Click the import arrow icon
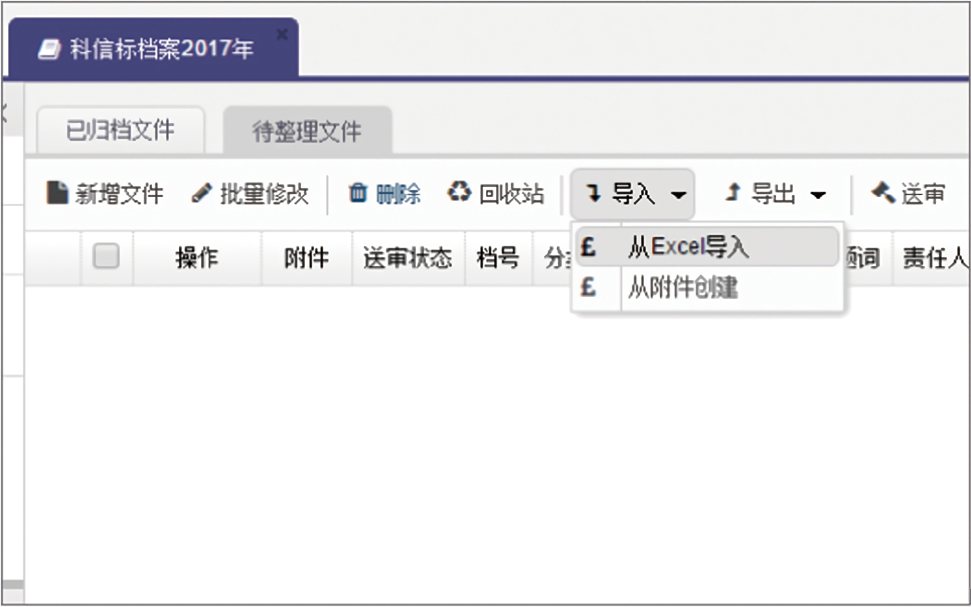The height and width of the screenshot is (607, 971). click(x=594, y=194)
